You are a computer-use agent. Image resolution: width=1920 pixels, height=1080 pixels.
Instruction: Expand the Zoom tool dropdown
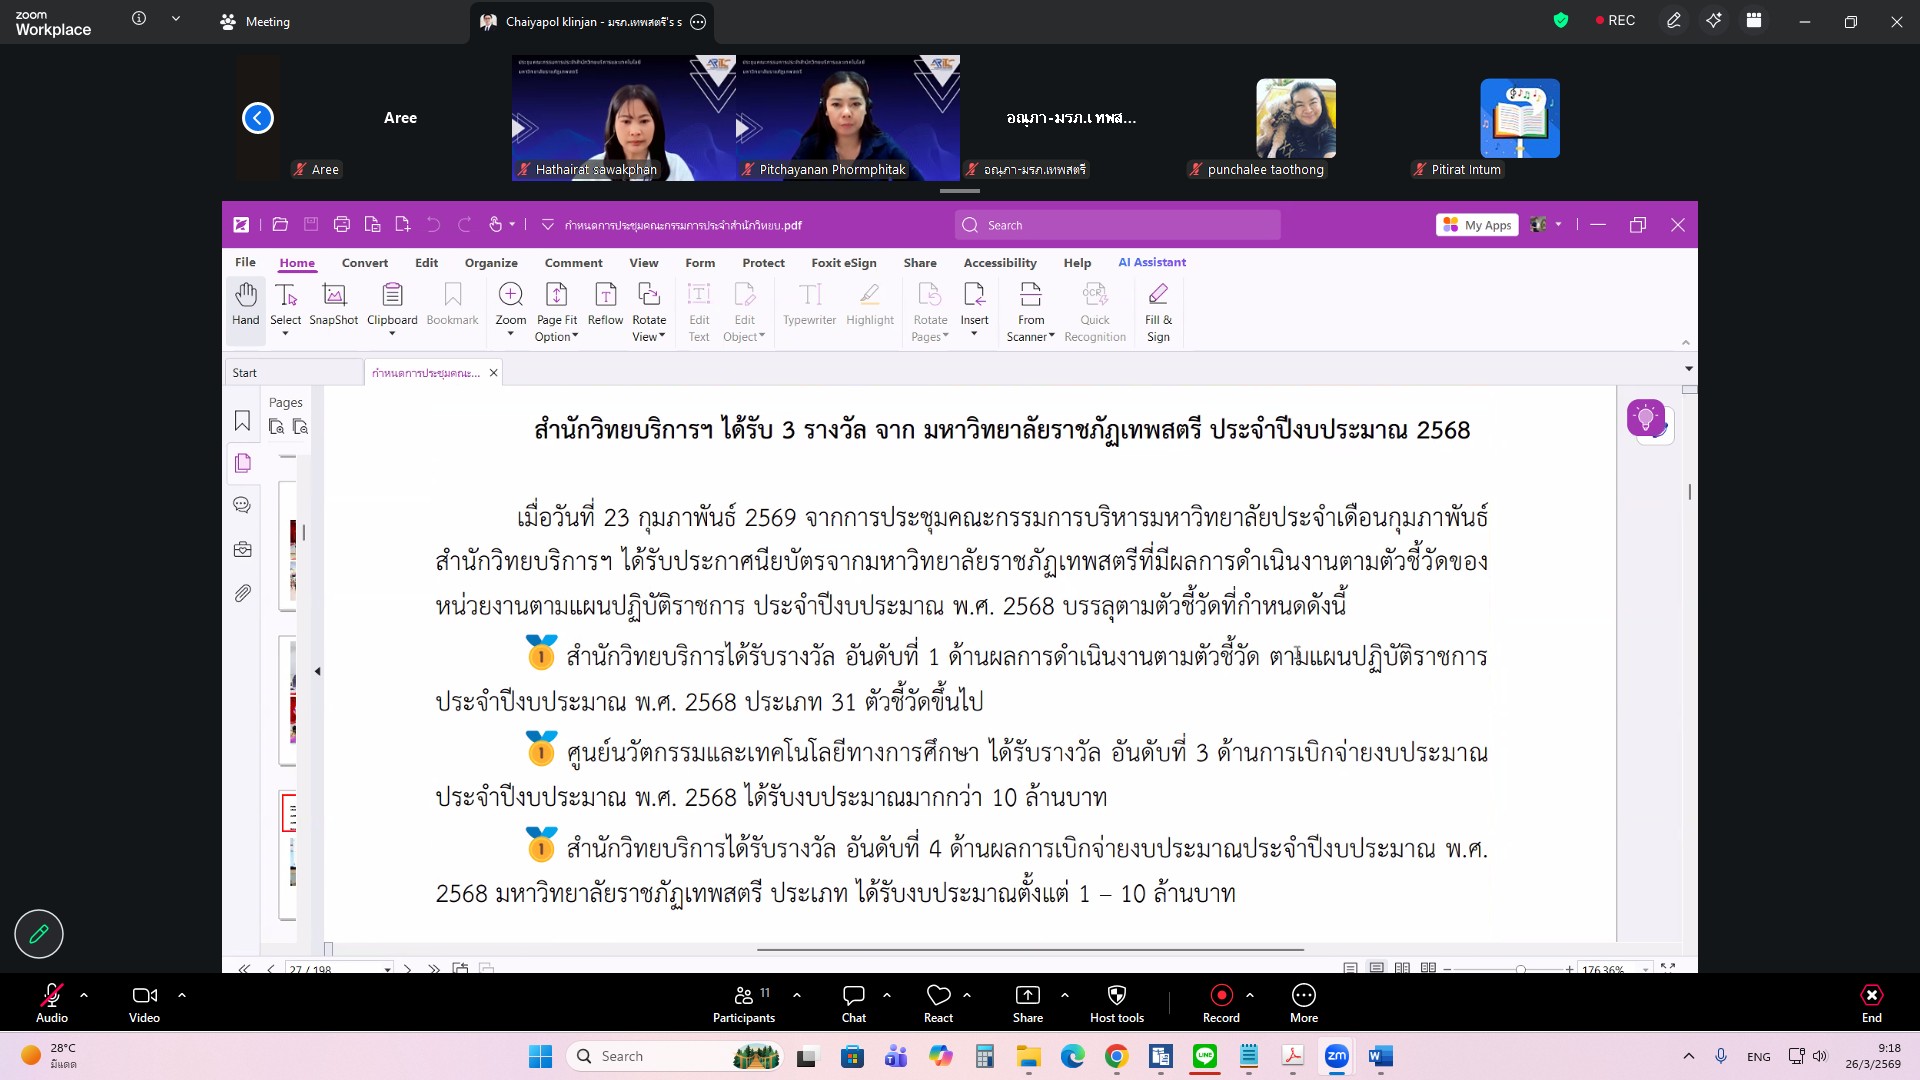[510, 335]
